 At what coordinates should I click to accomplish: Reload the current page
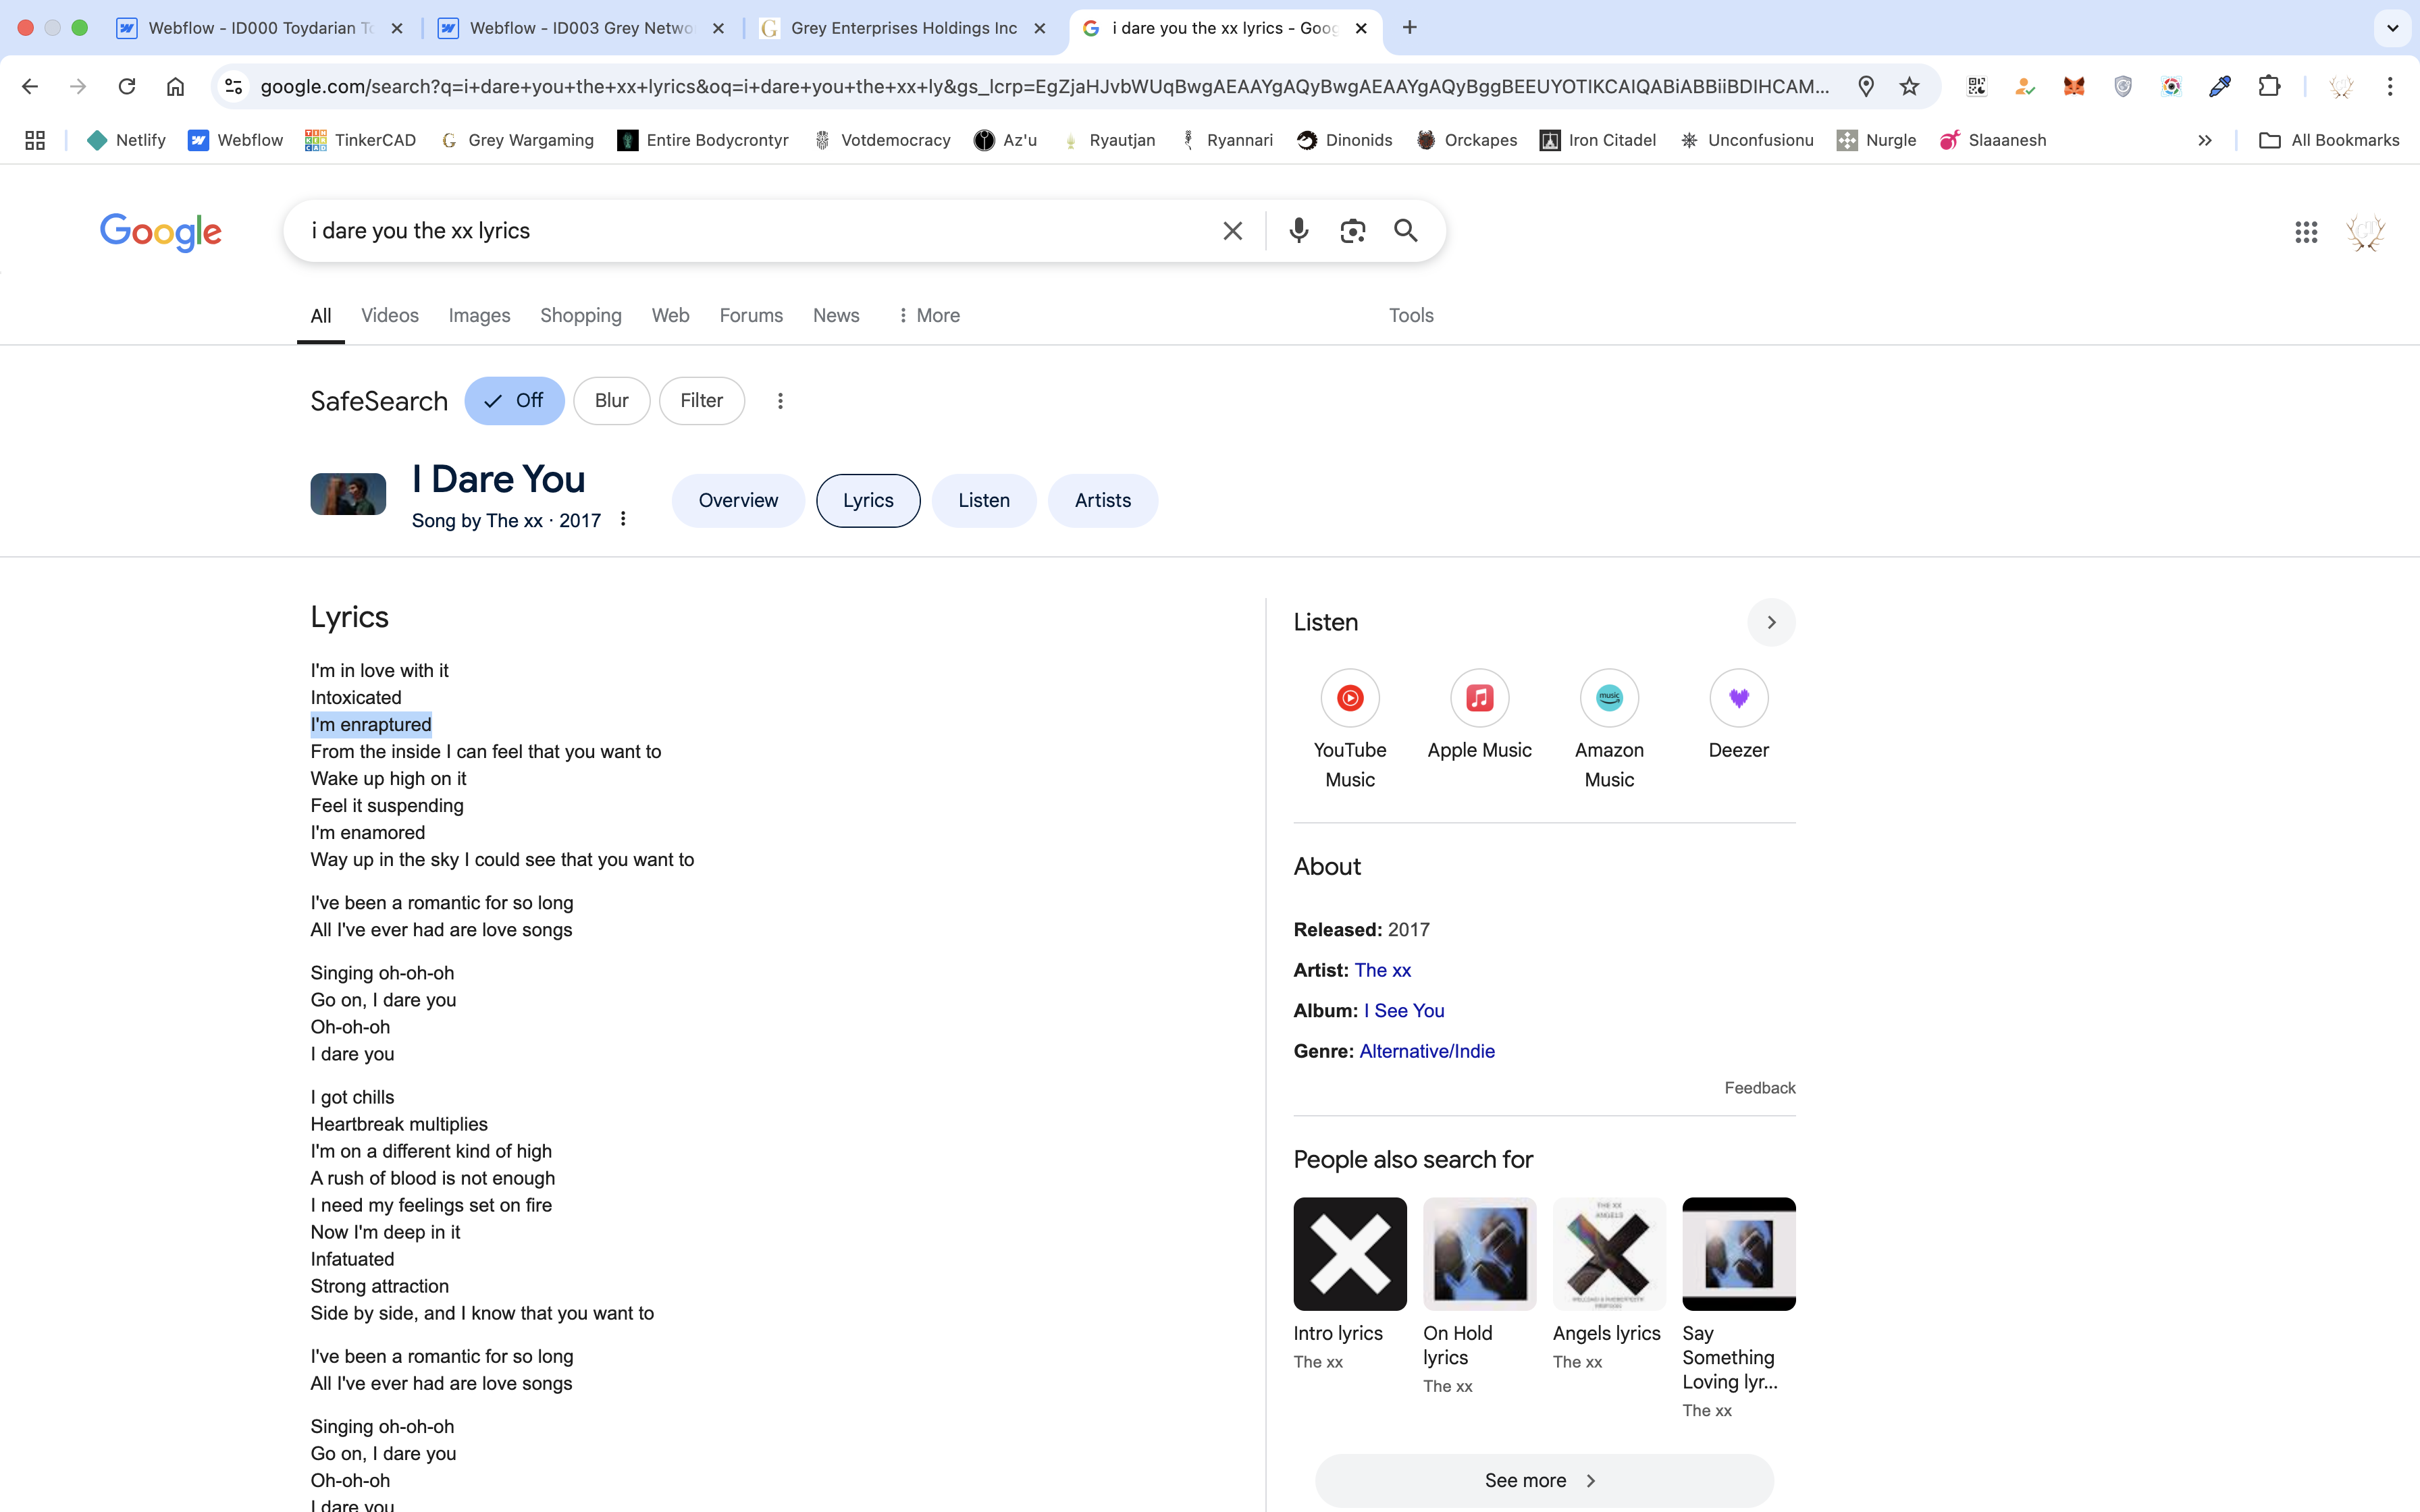pos(127,86)
